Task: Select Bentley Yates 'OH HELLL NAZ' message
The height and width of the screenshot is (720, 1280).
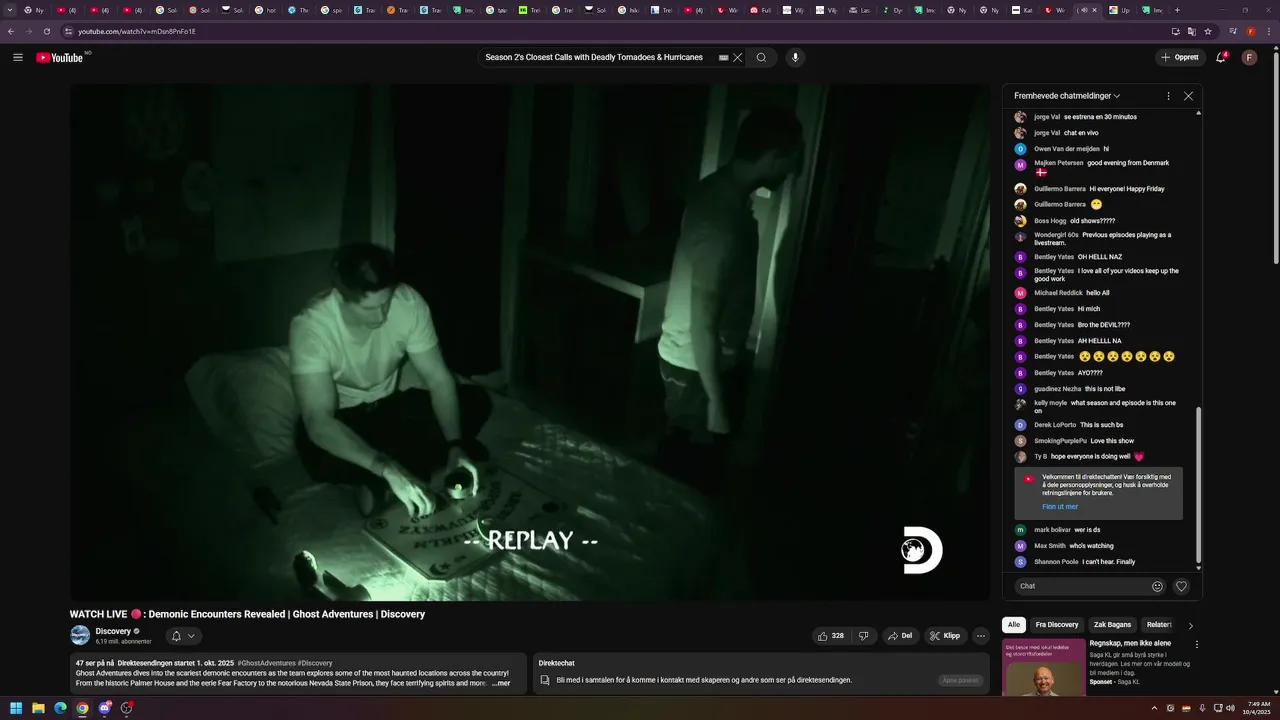Action: (x=1100, y=257)
